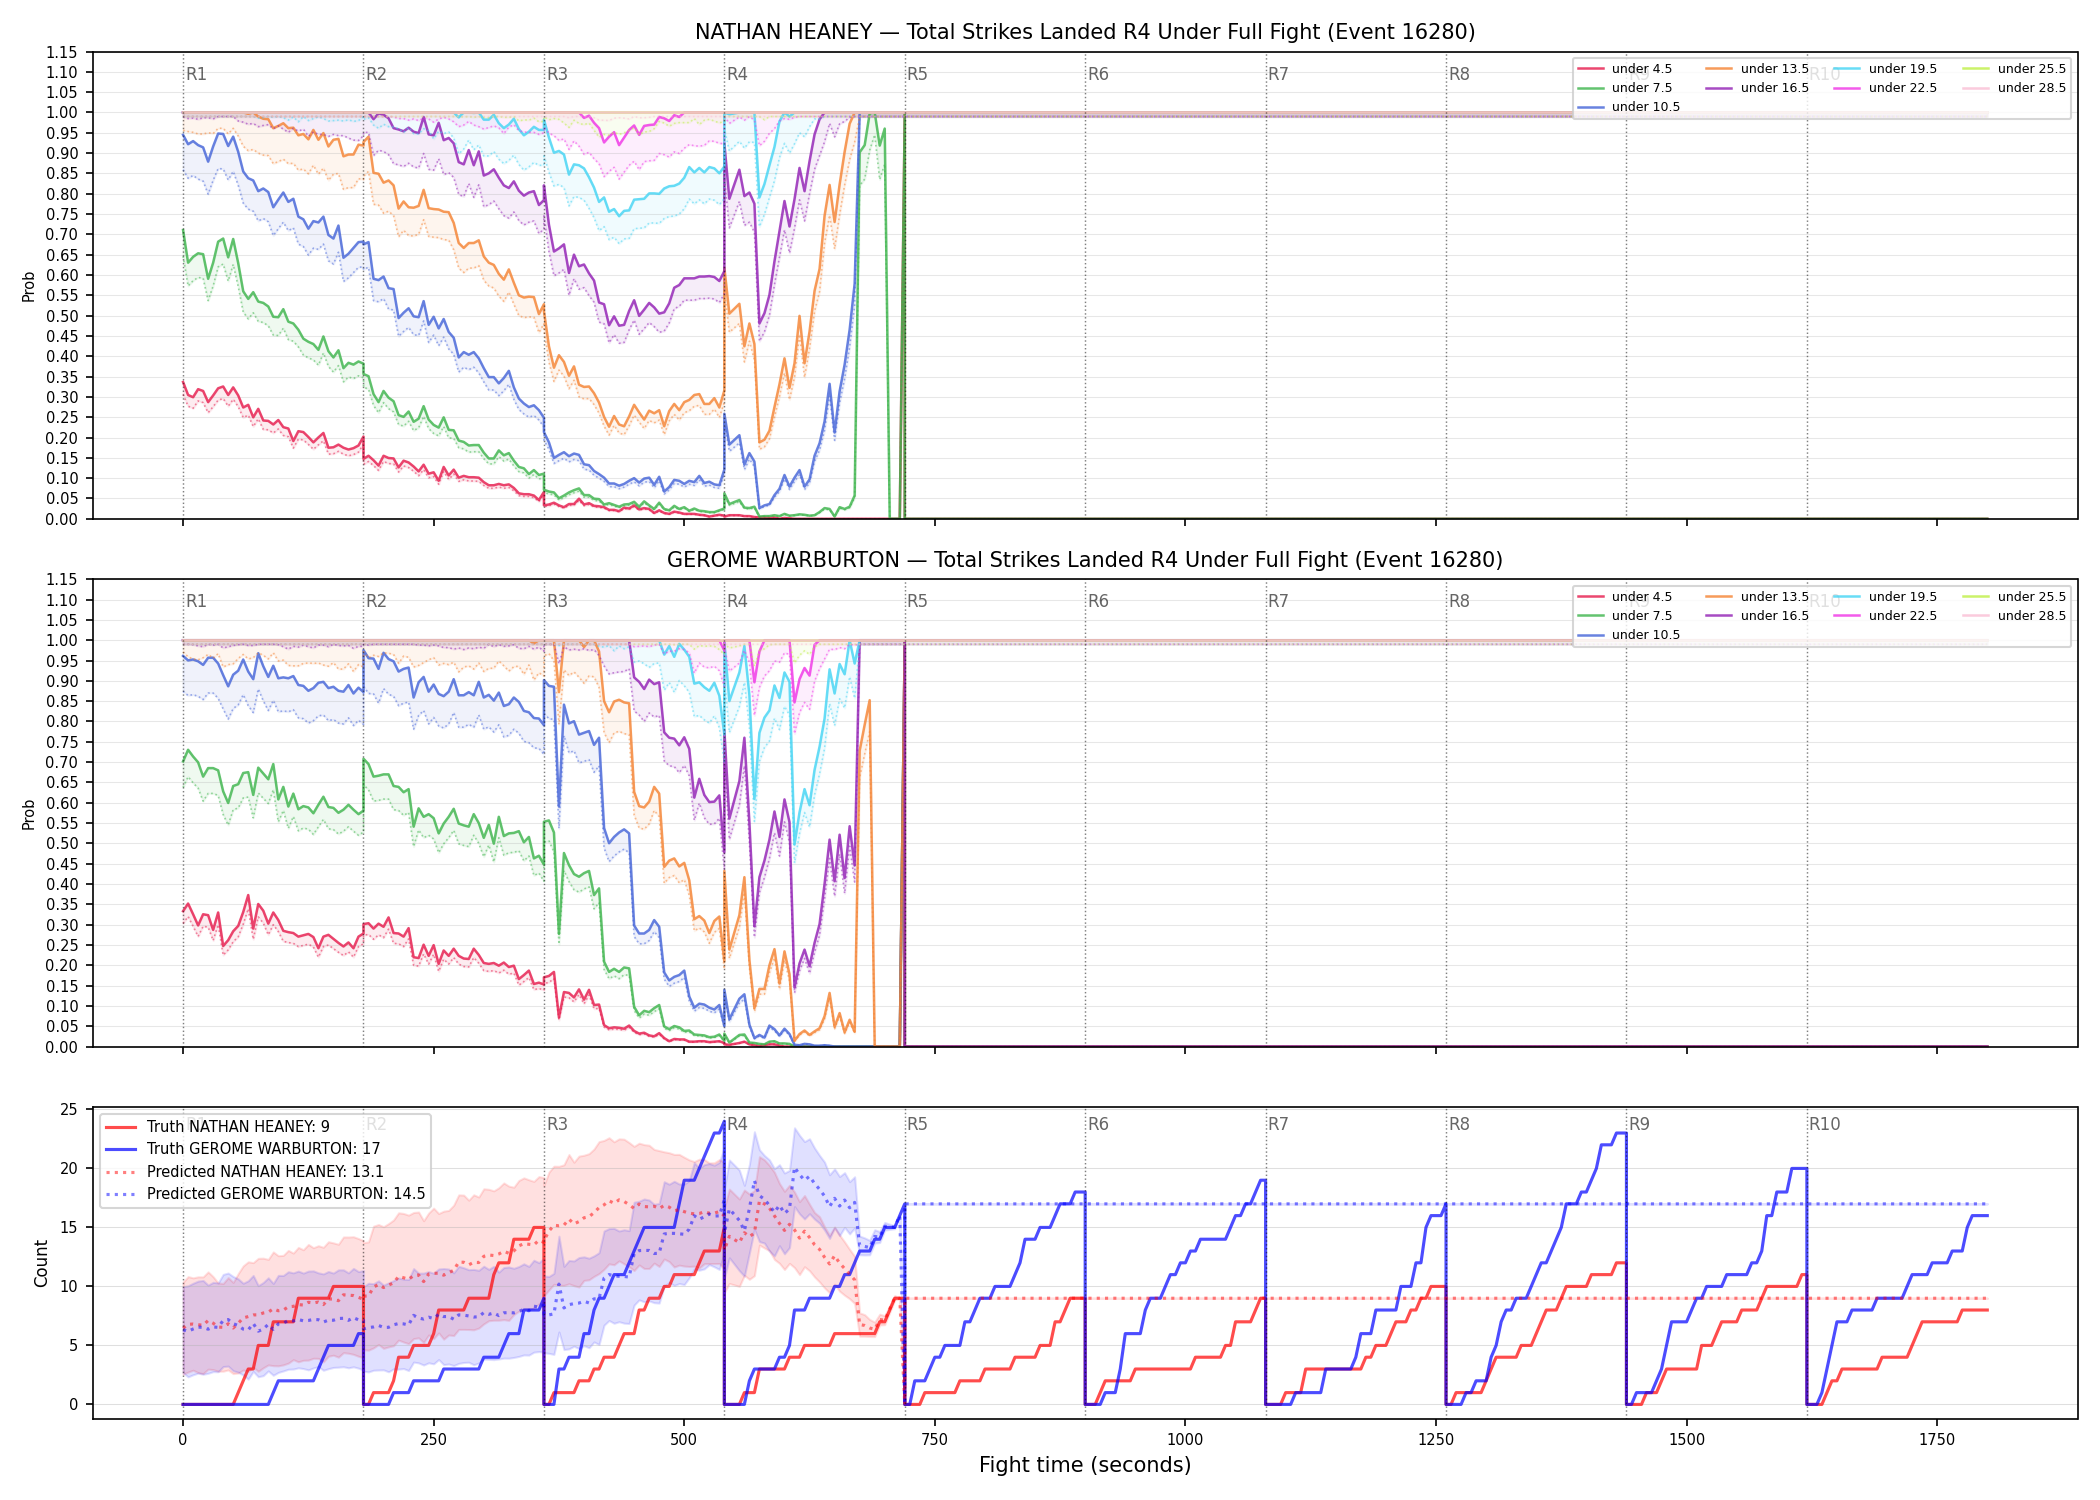2100x1500 pixels.
Task: Click 'under 19.5' legend entry in top chart
Action: [1885, 69]
